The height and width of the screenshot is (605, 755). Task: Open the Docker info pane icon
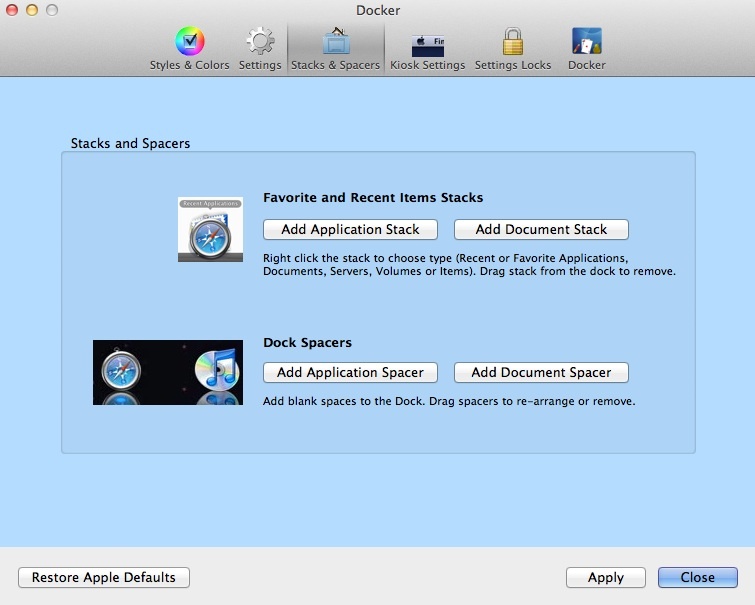point(586,48)
